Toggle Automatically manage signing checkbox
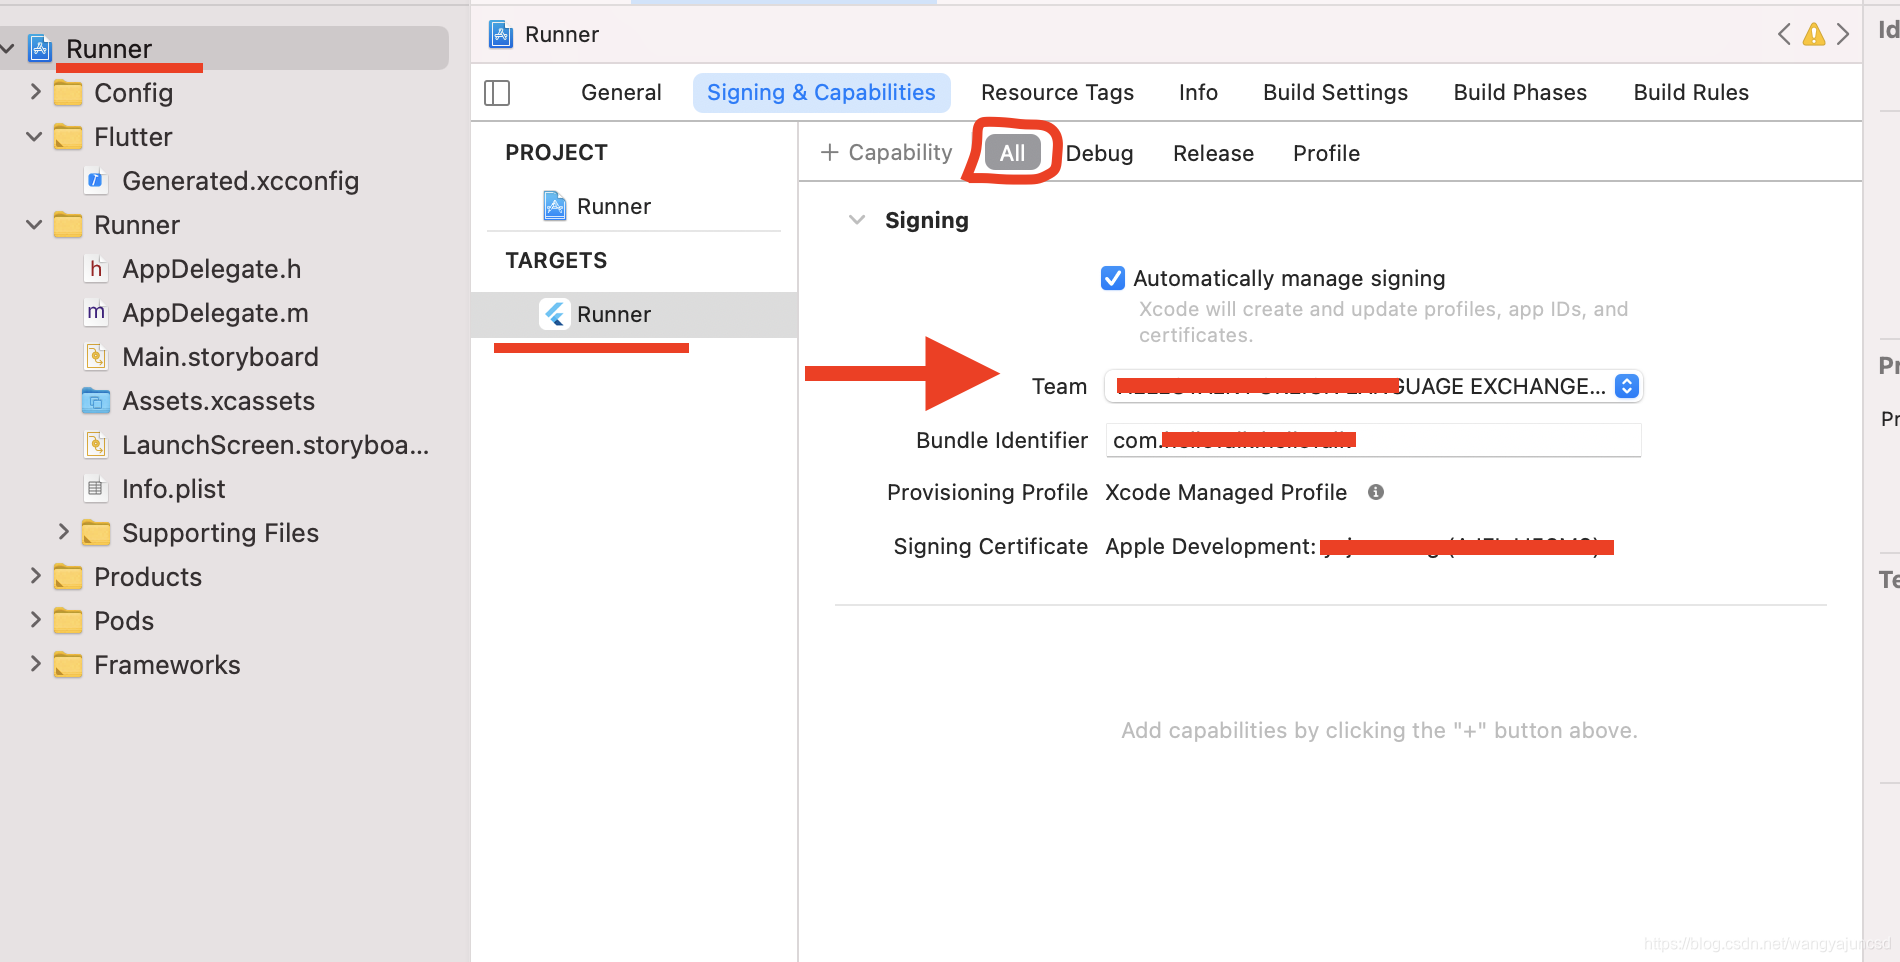Screen dimensions: 1900x962 (x=1113, y=278)
